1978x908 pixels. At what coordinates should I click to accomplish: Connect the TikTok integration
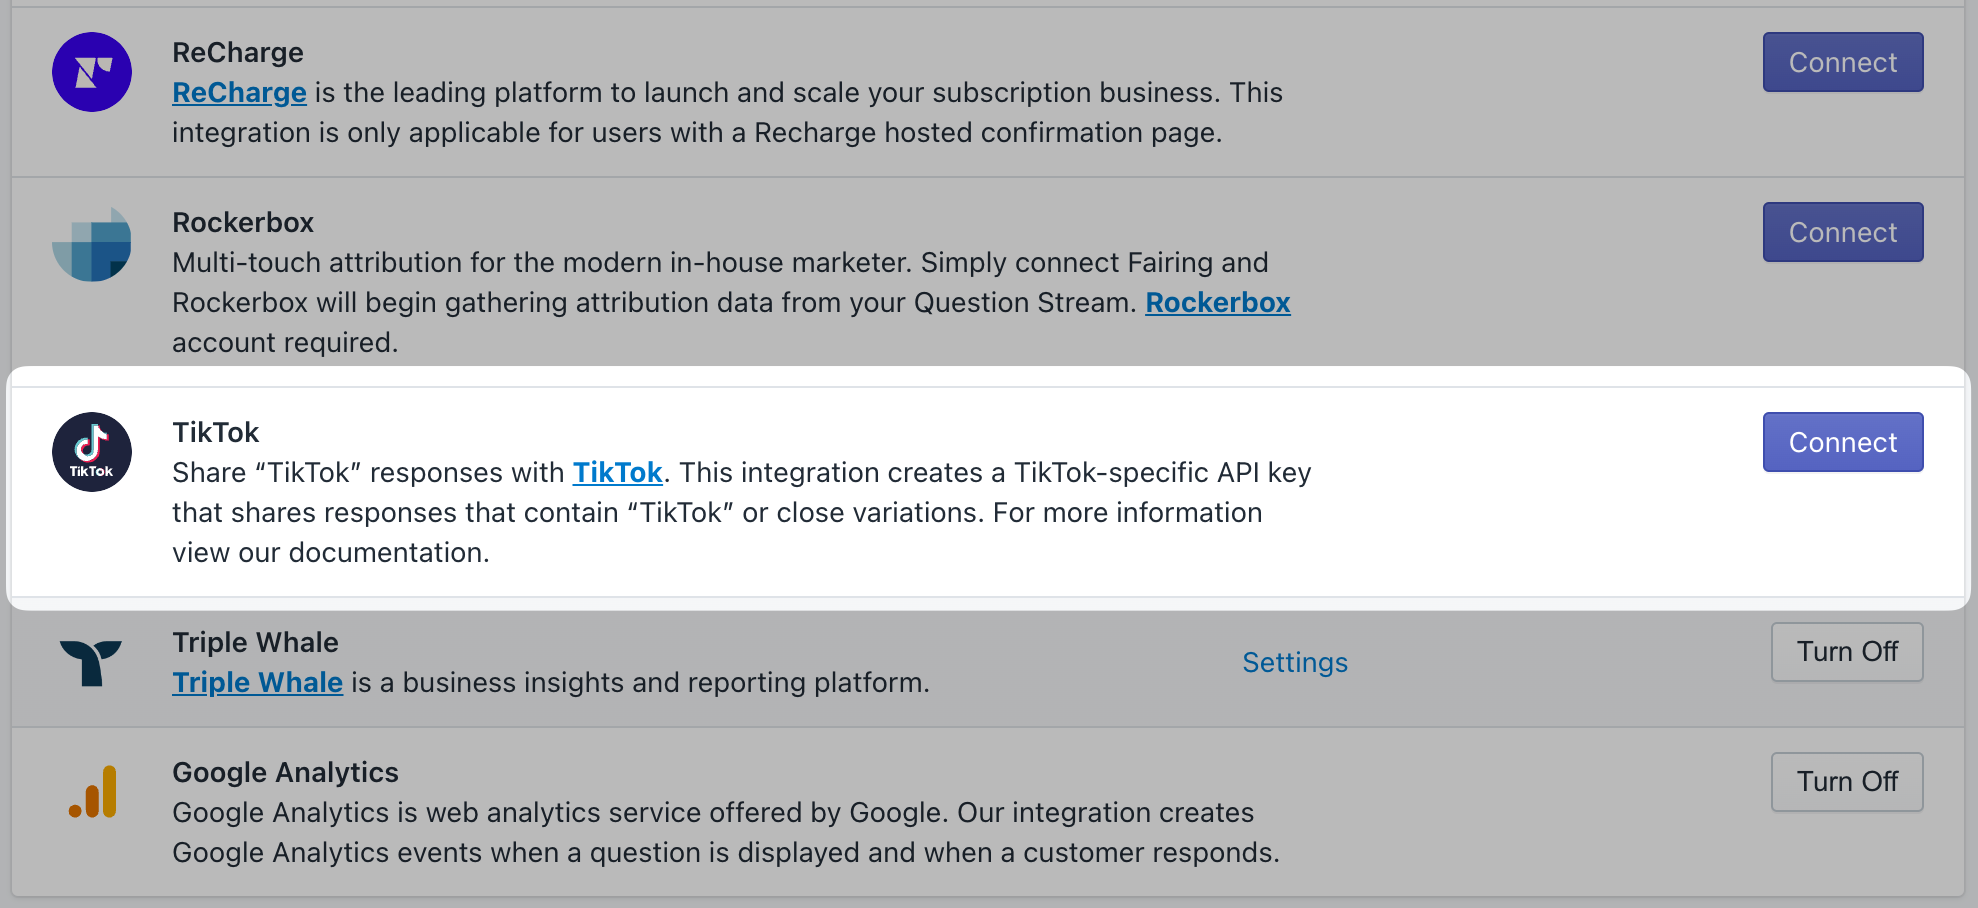1843,442
